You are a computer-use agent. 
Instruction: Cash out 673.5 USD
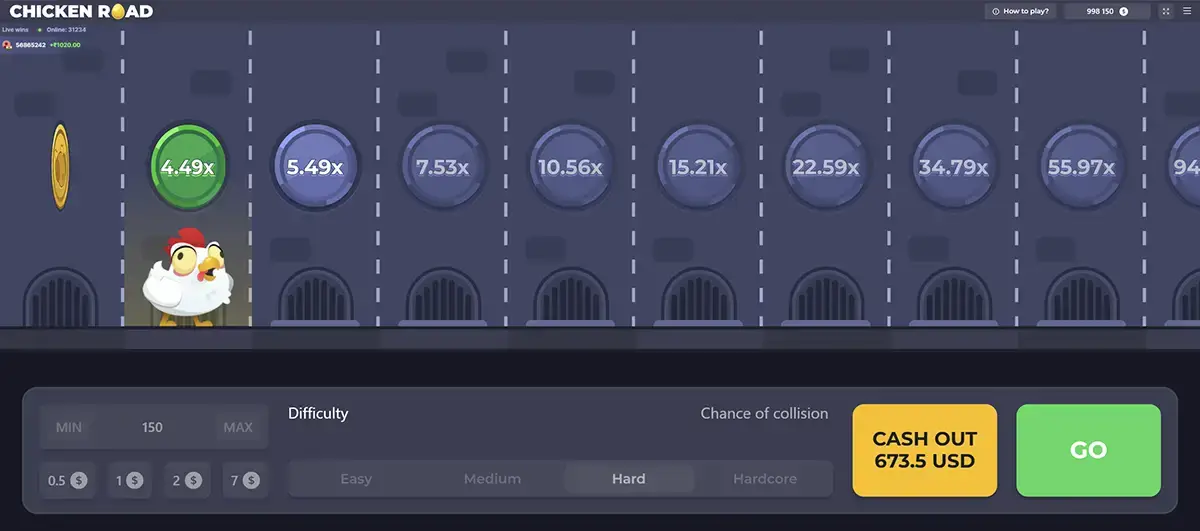click(924, 450)
